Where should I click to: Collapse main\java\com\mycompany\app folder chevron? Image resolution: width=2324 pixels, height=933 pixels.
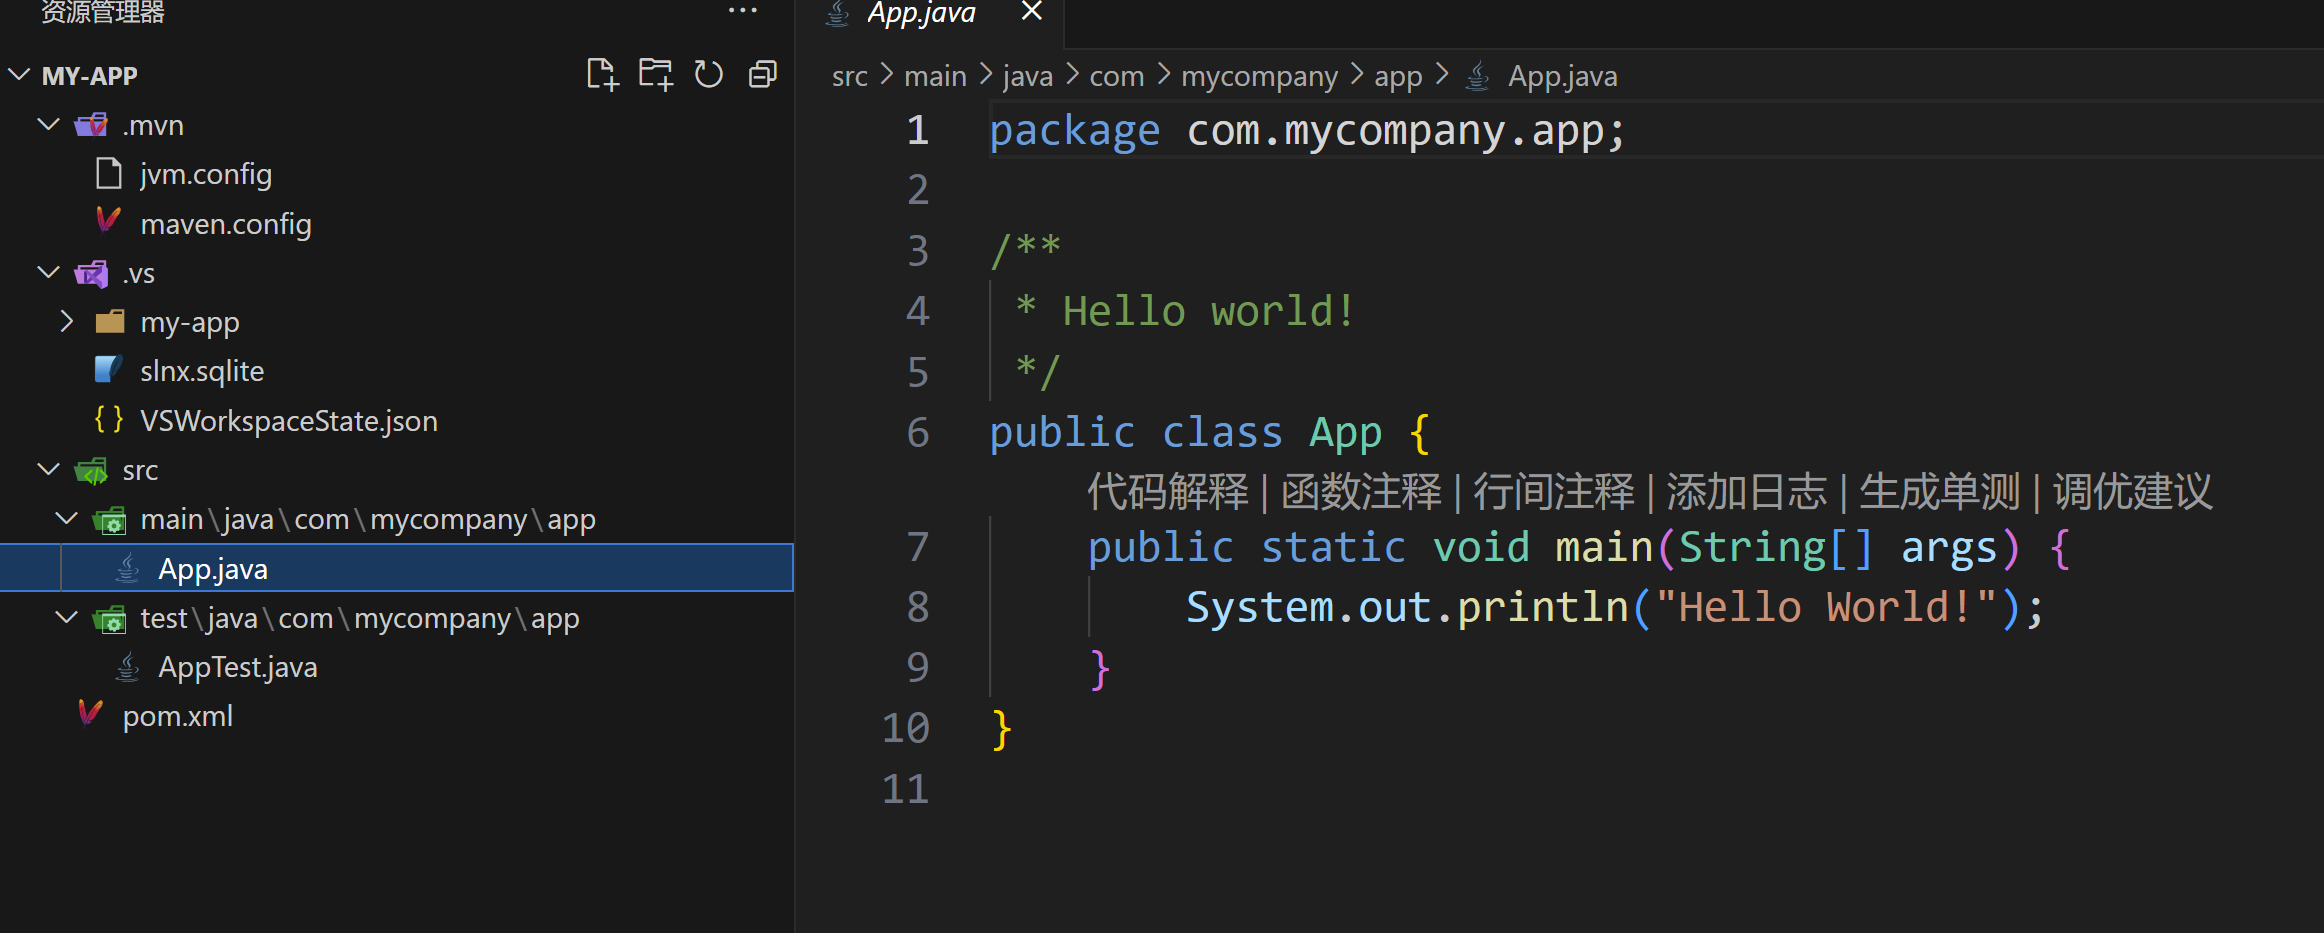[66, 518]
